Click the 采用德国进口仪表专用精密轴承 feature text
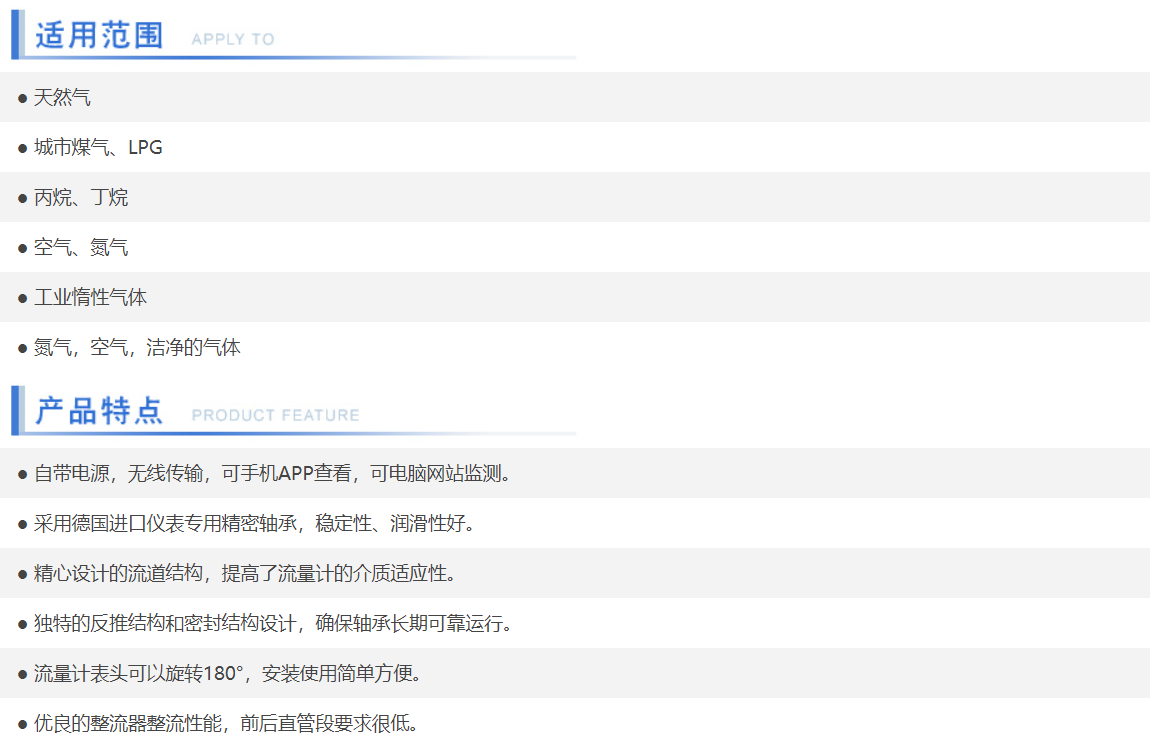This screenshot has height=753, width=1151. [254, 524]
